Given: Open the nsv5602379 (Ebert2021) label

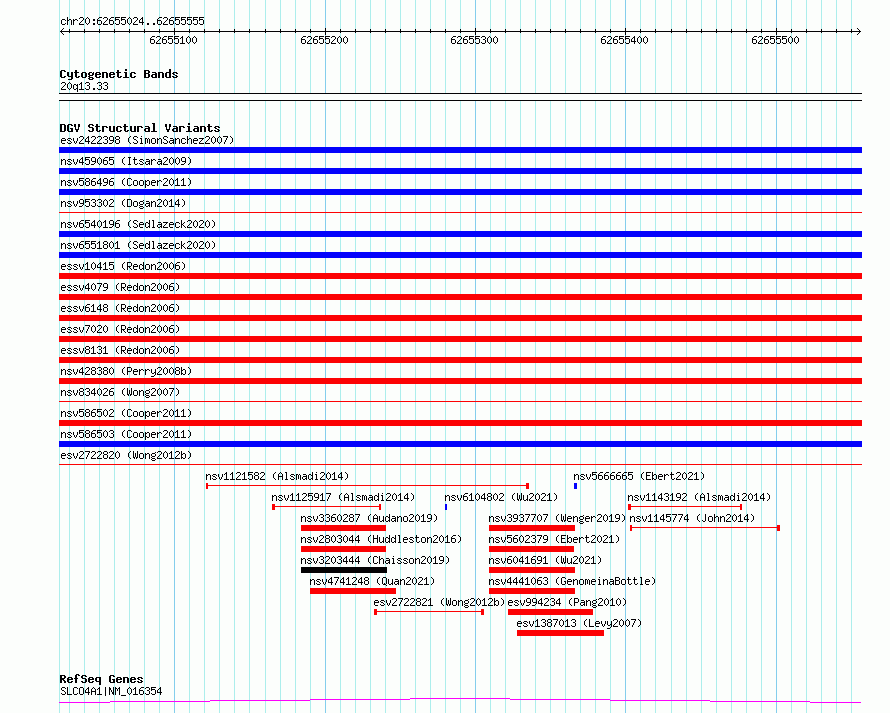Looking at the screenshot, I should point(554,539).
